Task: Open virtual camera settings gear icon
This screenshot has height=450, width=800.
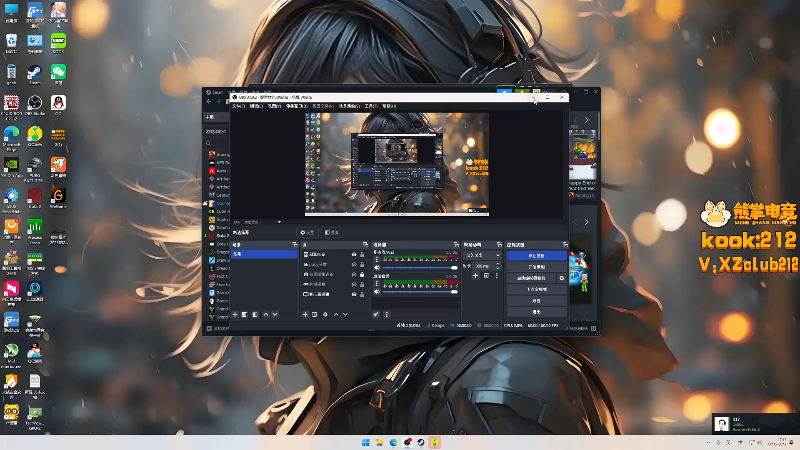Action: tap(562, 278)
